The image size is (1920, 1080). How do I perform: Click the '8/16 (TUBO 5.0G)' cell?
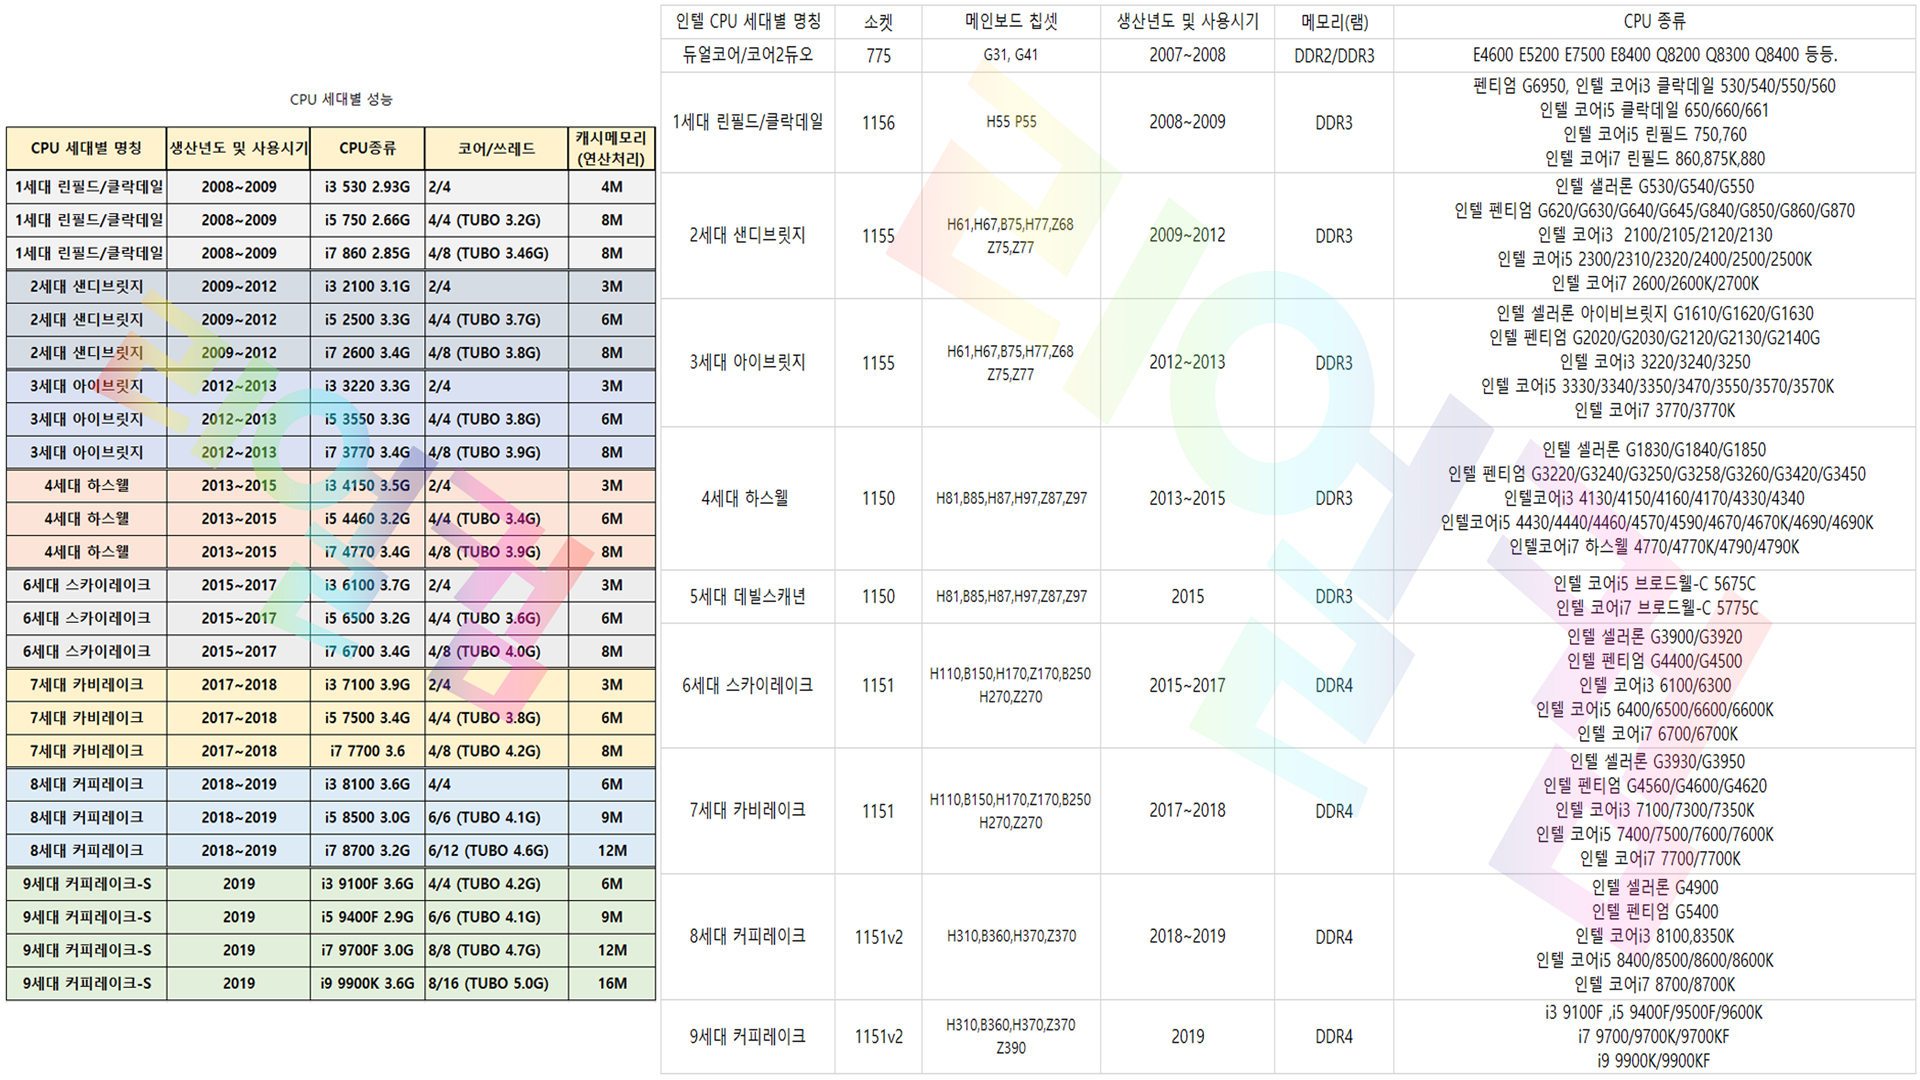[x=496, y=983]
